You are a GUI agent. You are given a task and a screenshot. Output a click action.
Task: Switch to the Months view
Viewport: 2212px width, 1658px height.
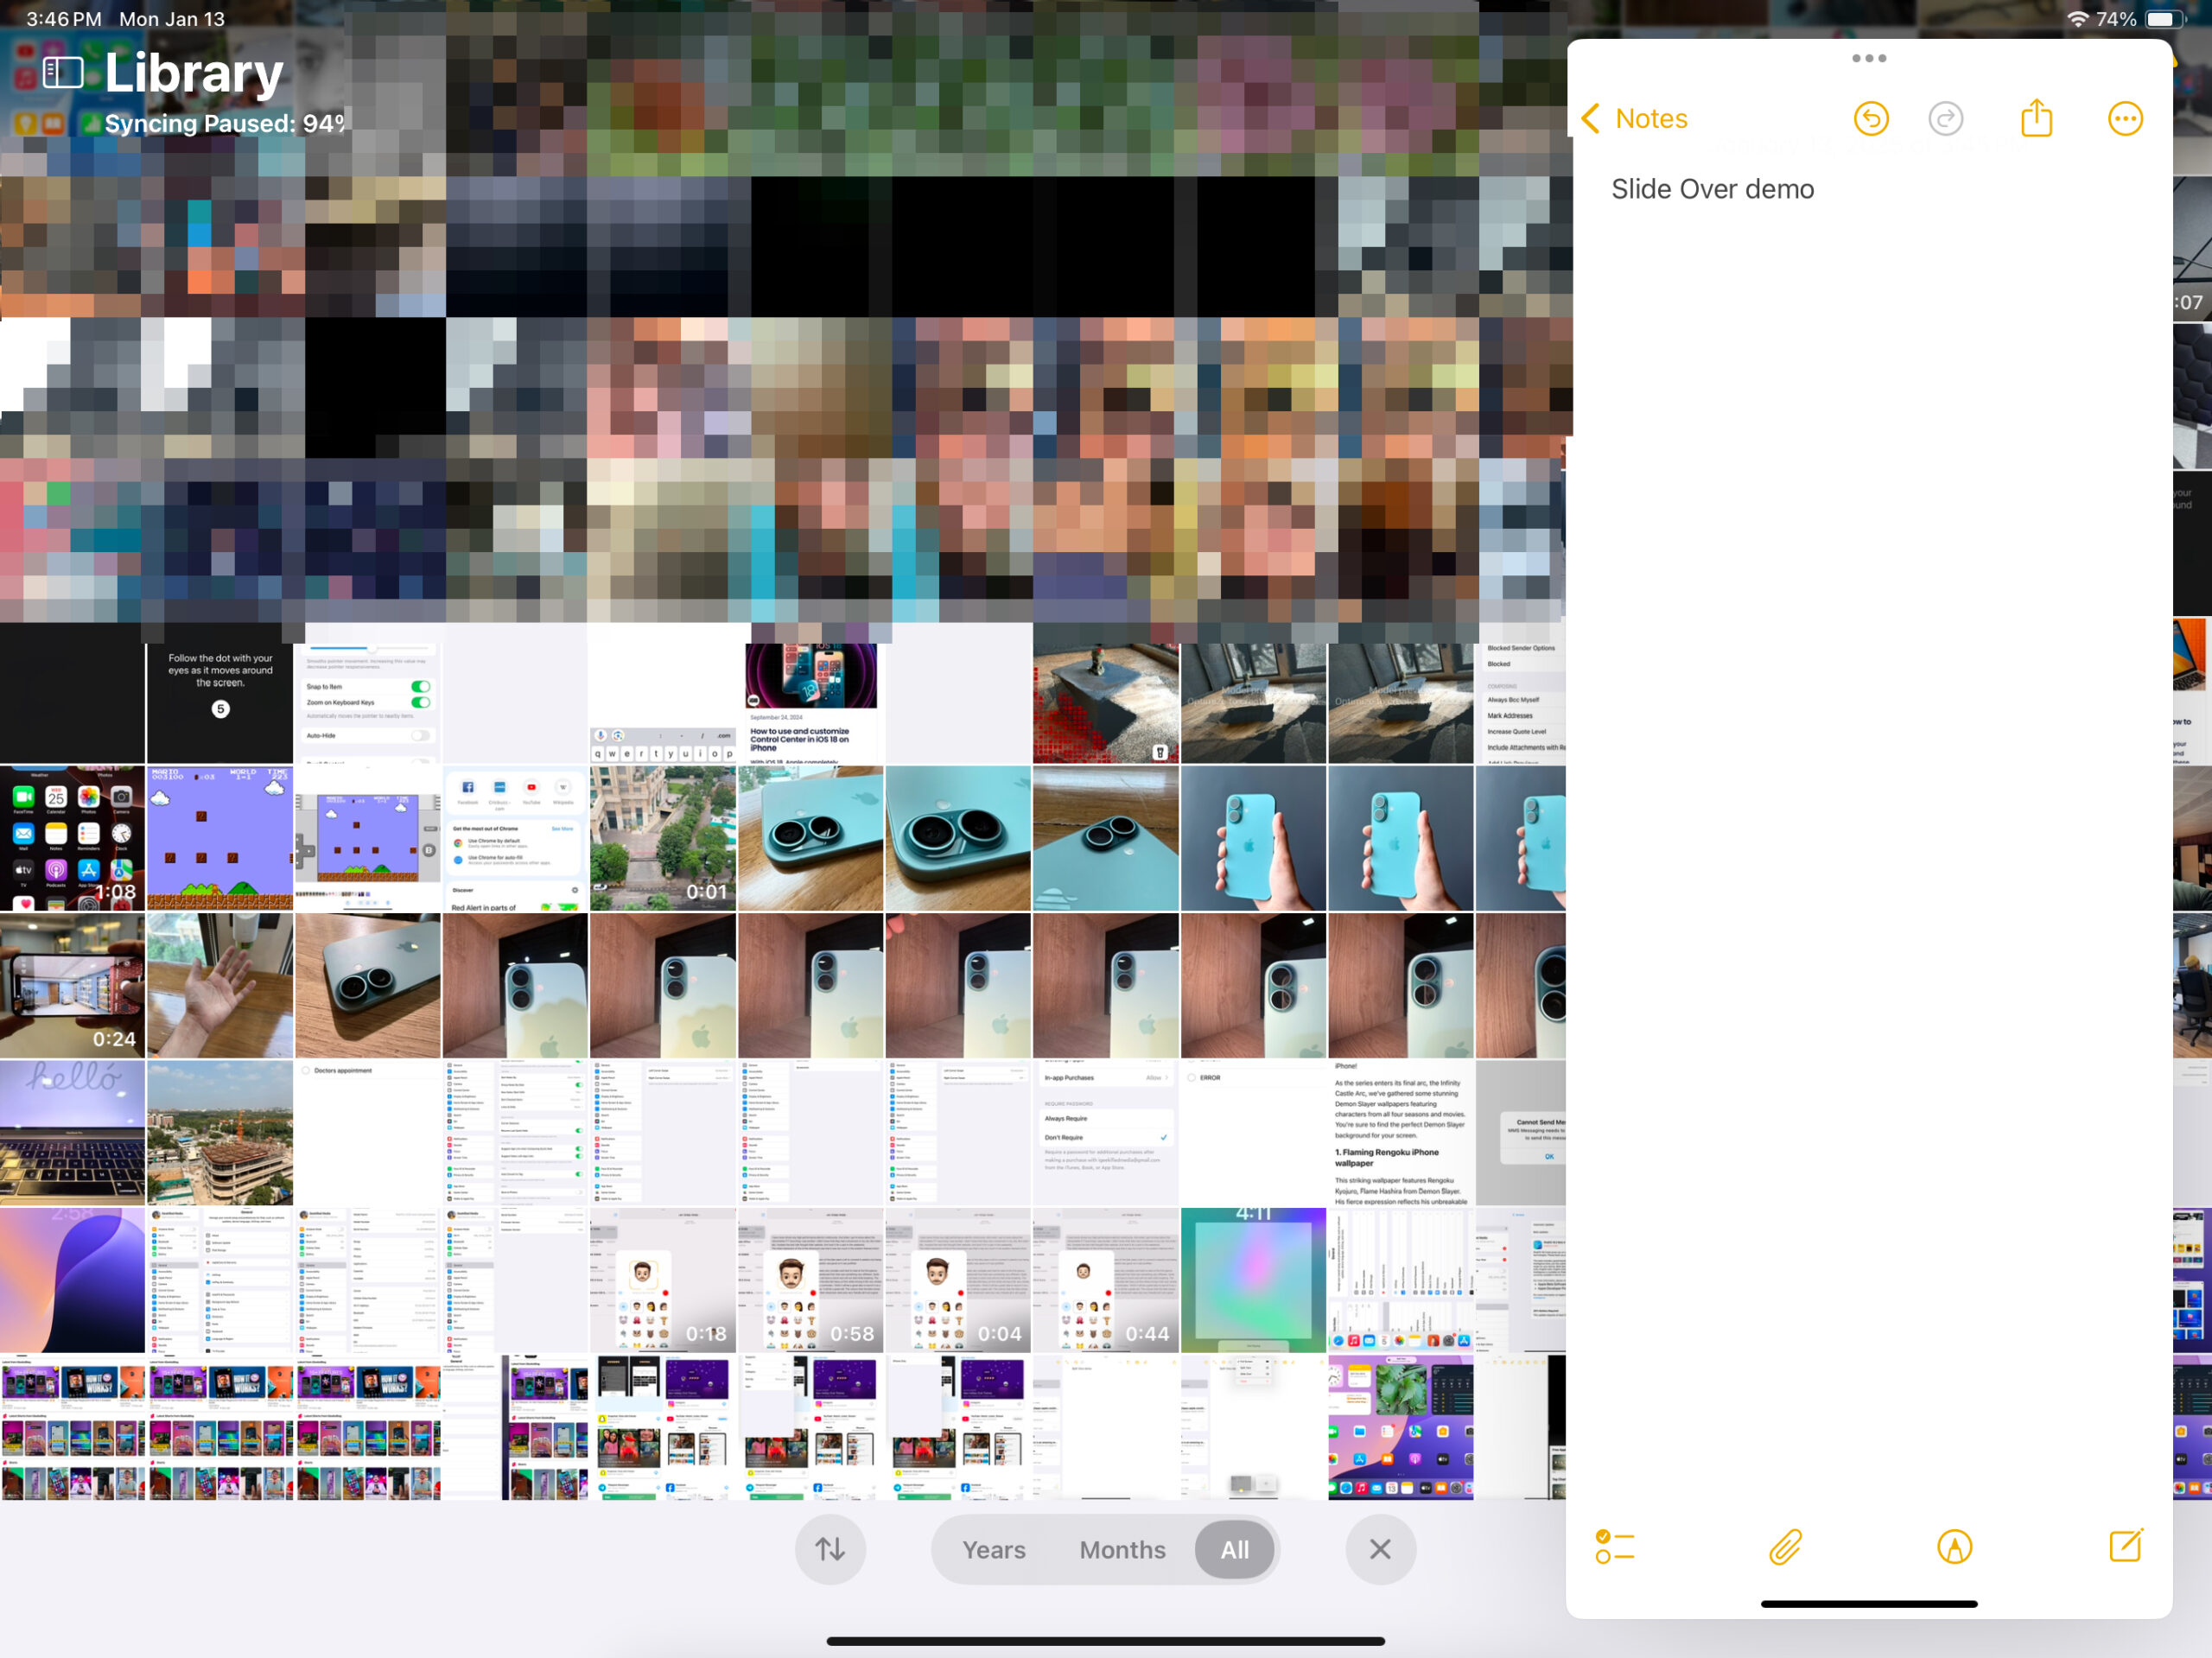[x=1122, y=1549]
